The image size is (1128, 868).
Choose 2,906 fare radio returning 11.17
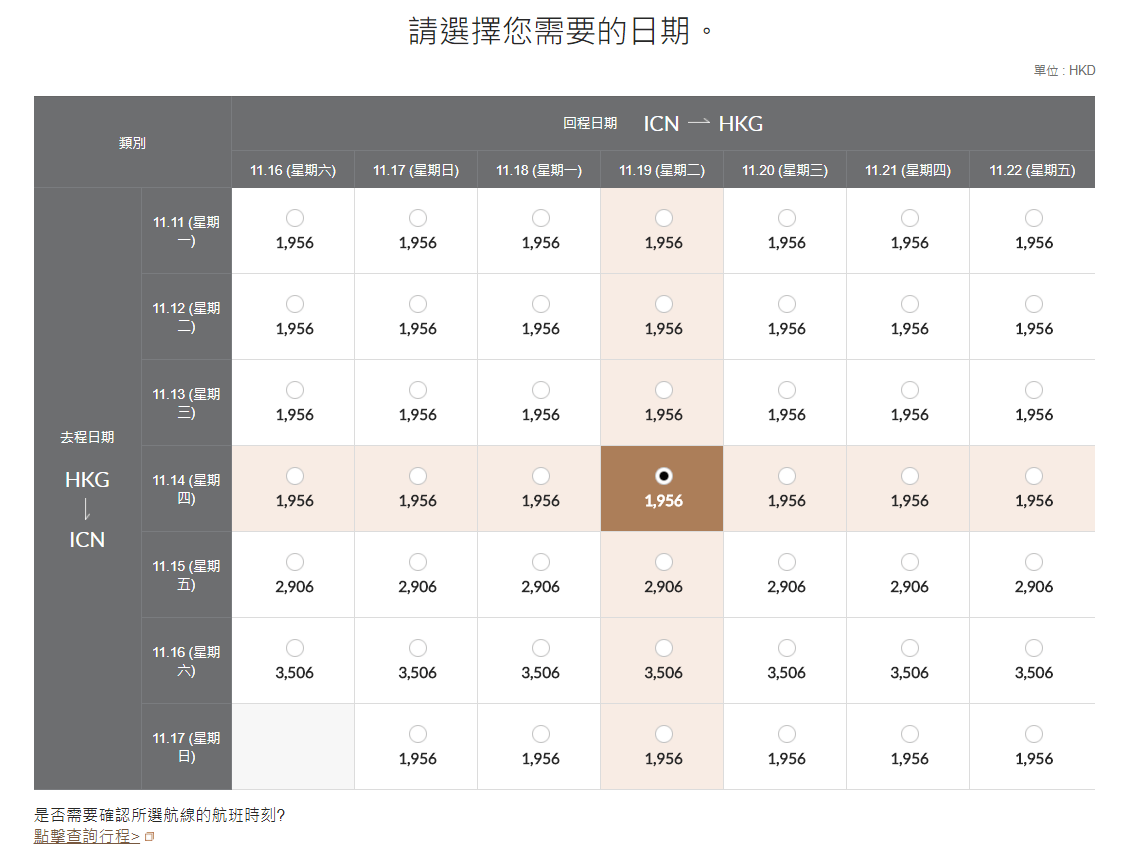pos(418,562)
